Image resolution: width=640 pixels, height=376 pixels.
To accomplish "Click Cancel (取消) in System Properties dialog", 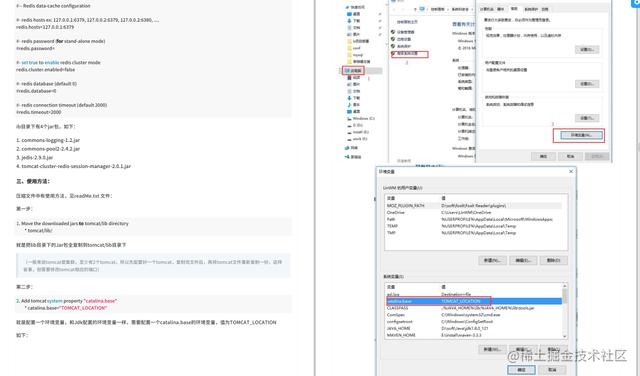I will click(x=570, y=156).
